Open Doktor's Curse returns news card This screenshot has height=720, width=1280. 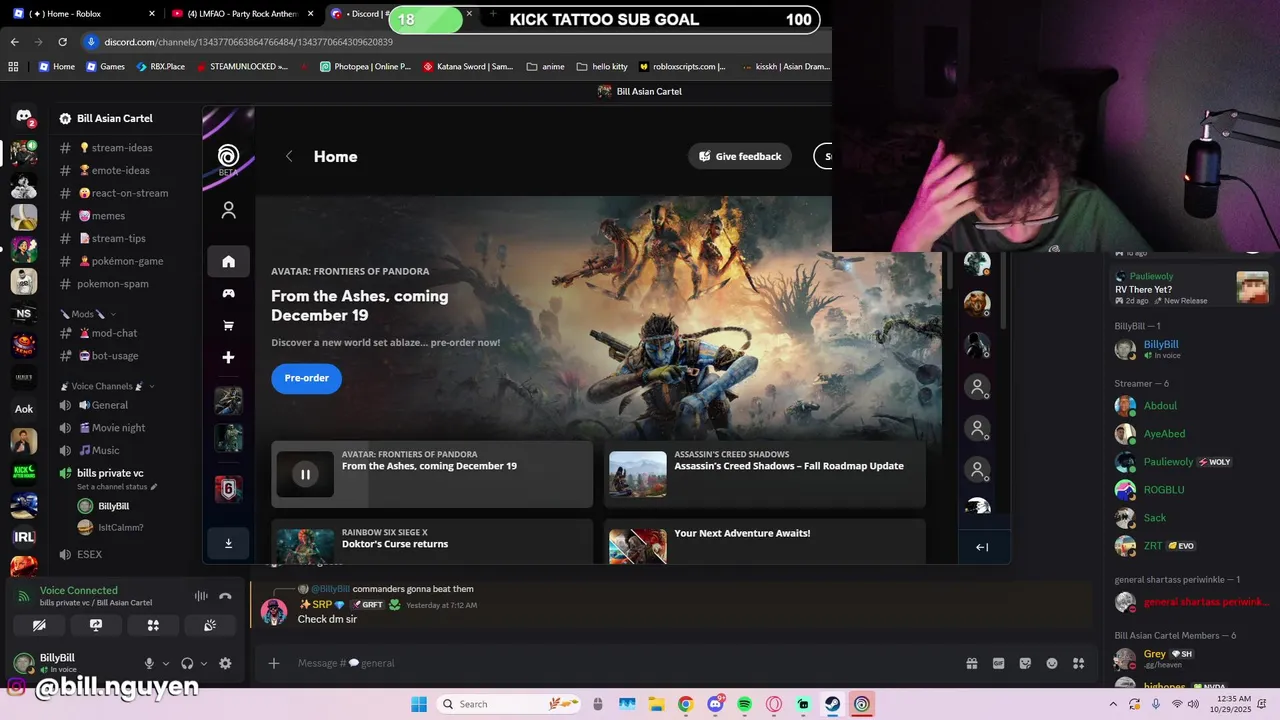tap(432, 541)
